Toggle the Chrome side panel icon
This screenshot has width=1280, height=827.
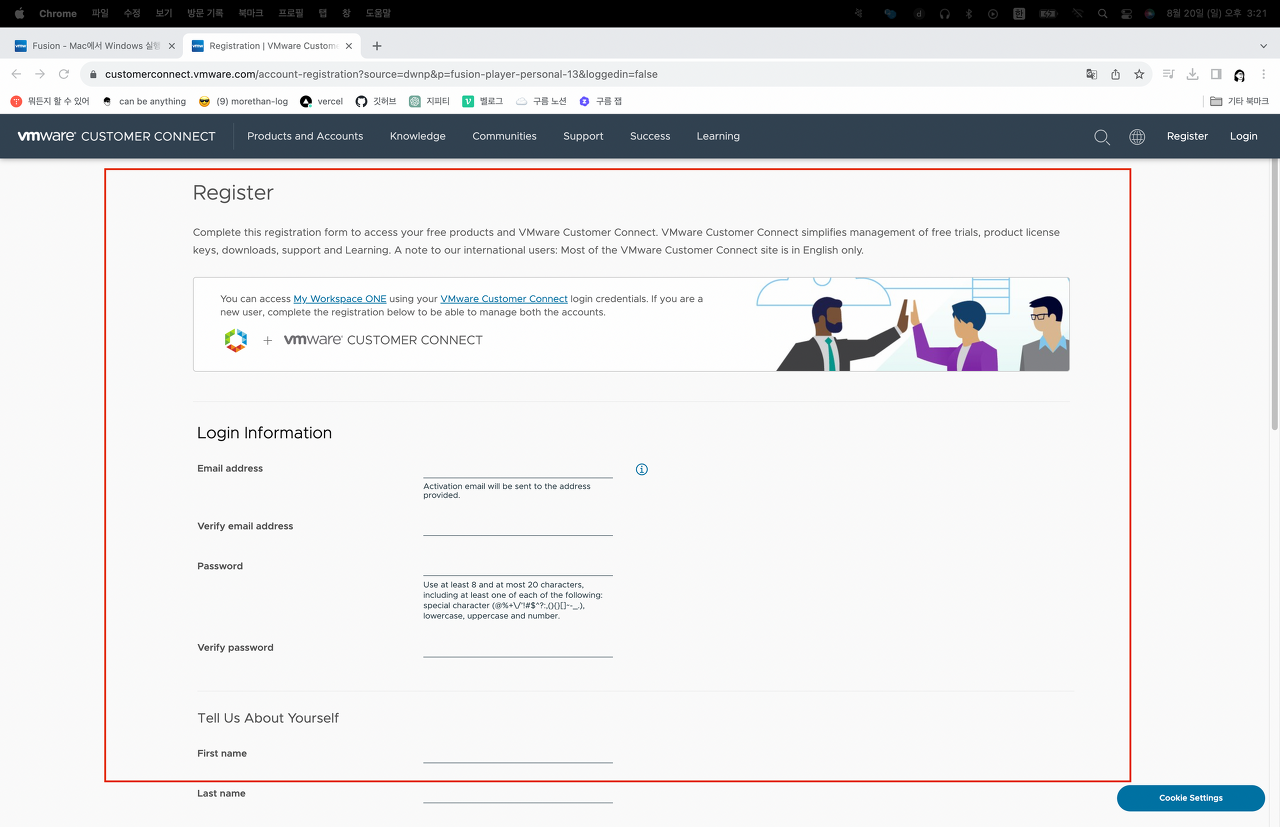point(1216,74)
